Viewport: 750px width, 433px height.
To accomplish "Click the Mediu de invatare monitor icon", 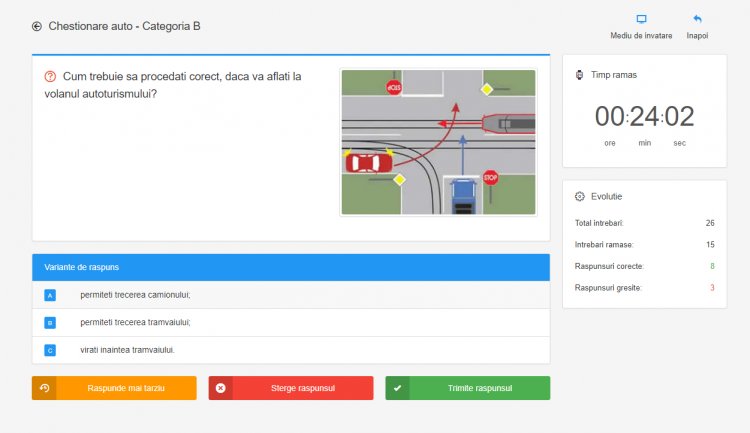I will coord(641,19).
